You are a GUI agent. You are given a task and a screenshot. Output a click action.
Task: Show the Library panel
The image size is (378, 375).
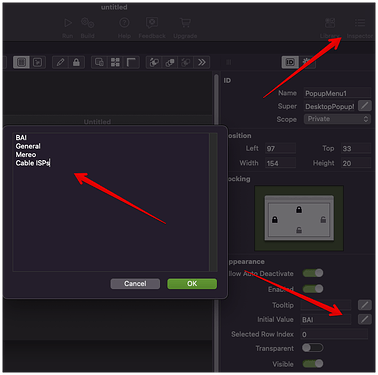click(x=330, y=23)
